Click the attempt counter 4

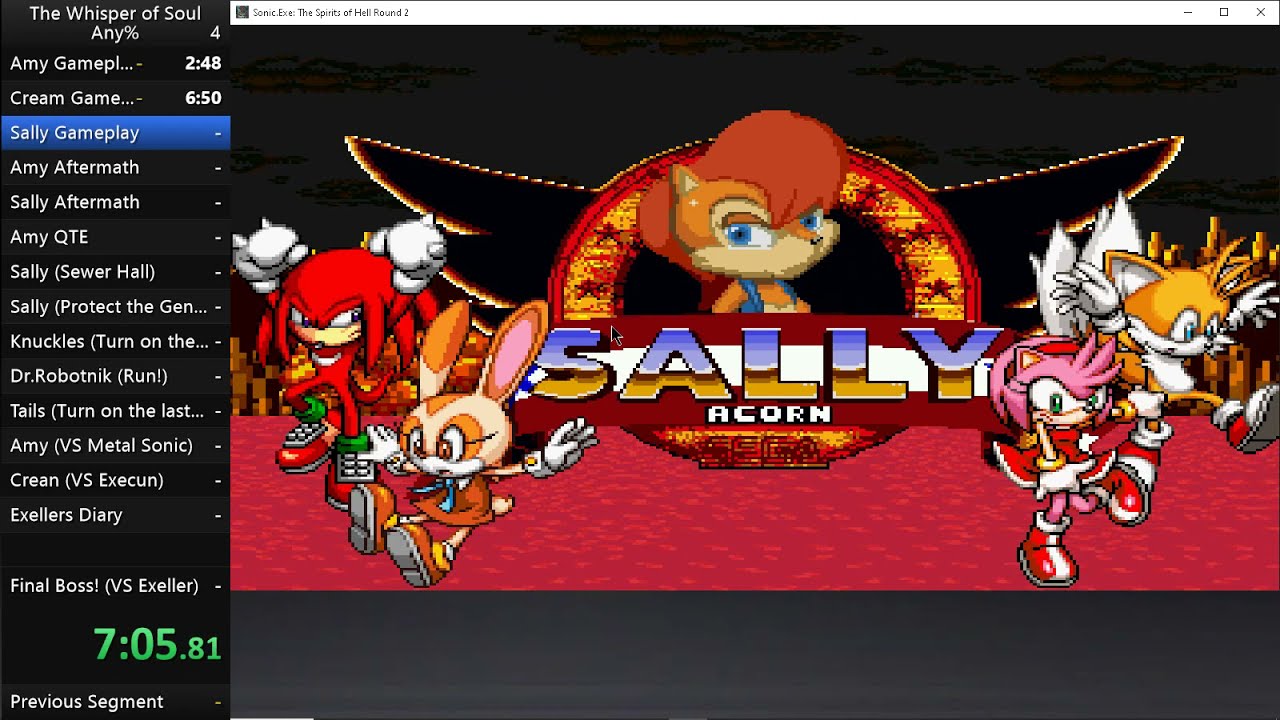tap(215, 33)
